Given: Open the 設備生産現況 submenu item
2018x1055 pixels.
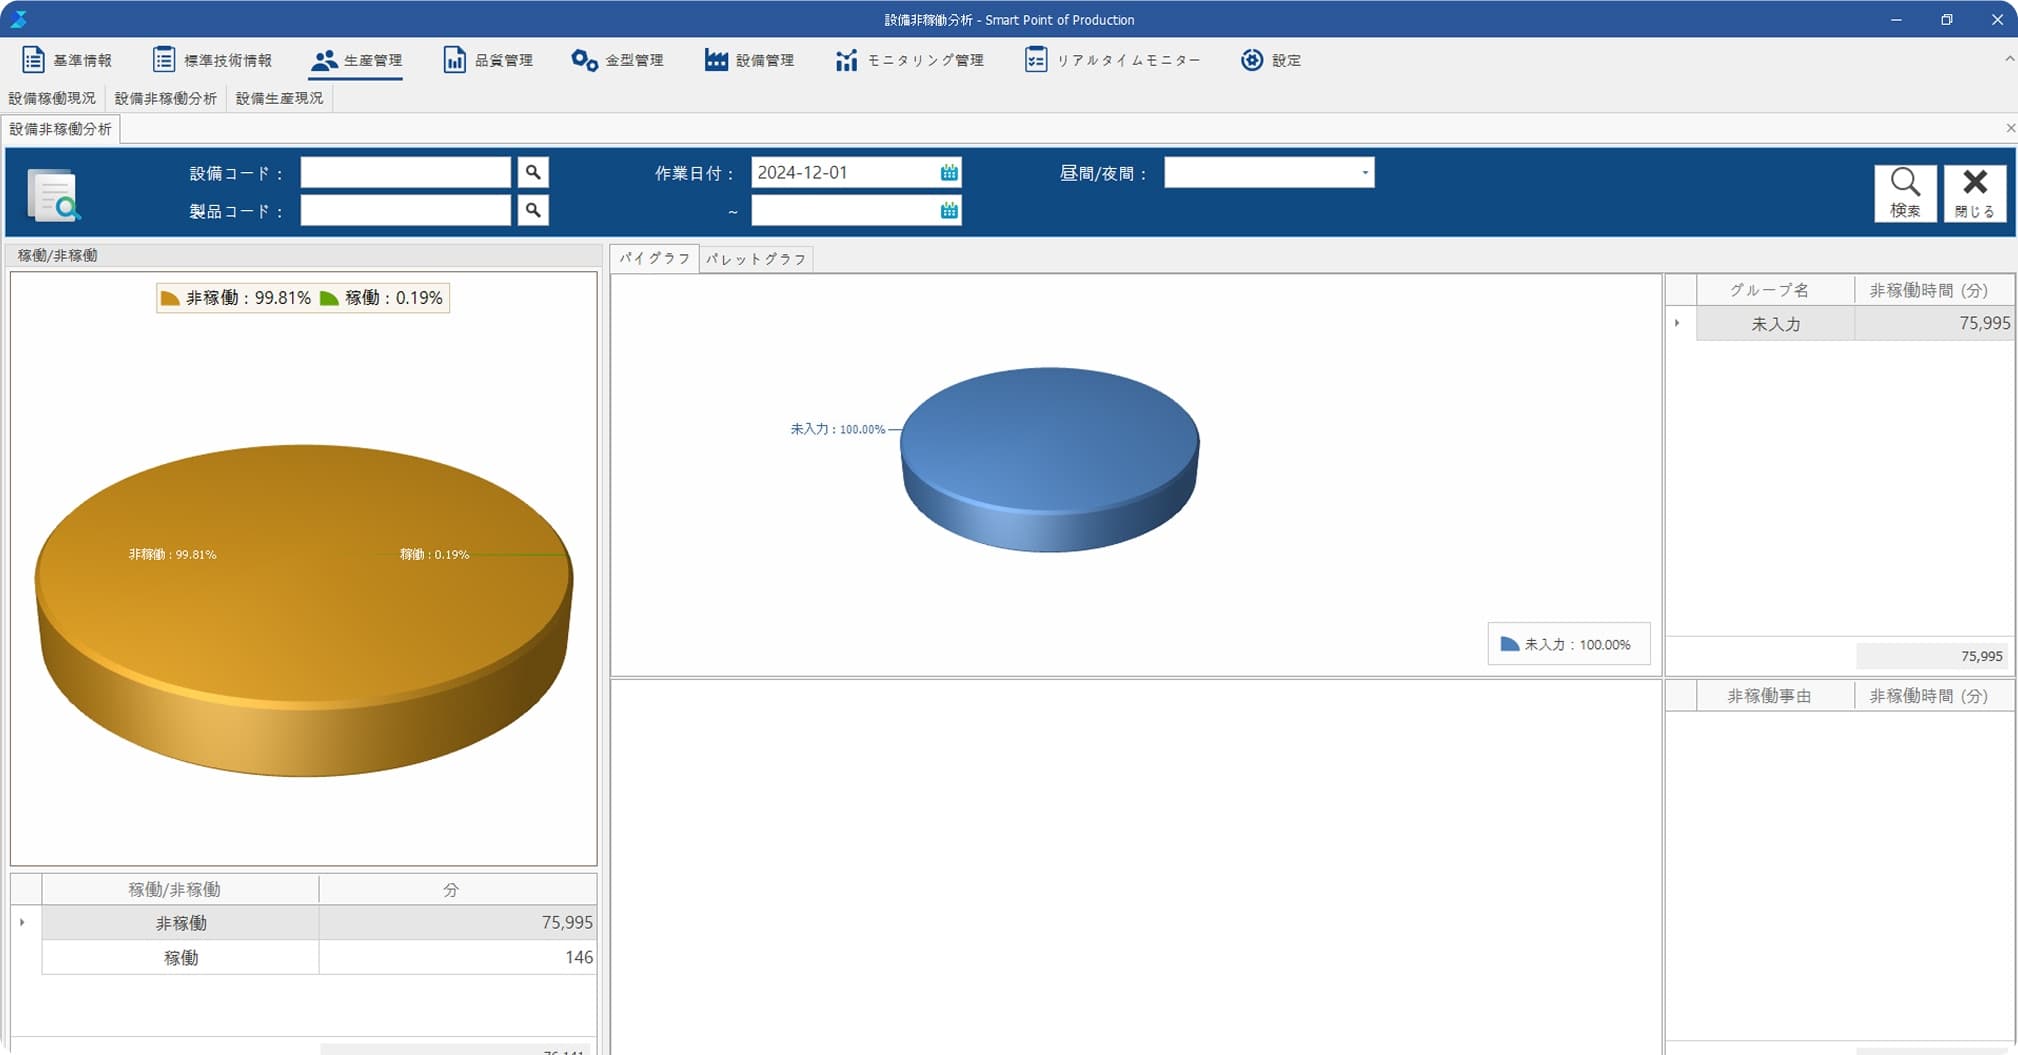Looking at the screenshot, I should (x=279, y=98).
